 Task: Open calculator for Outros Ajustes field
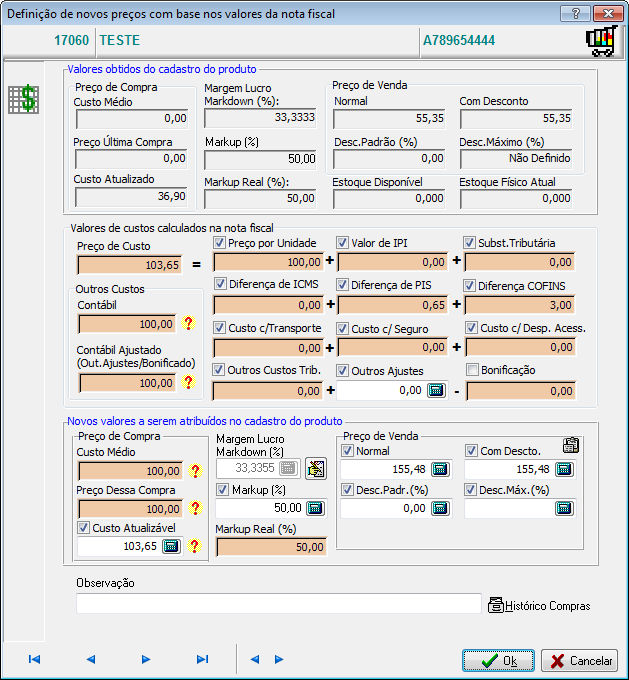436,390
